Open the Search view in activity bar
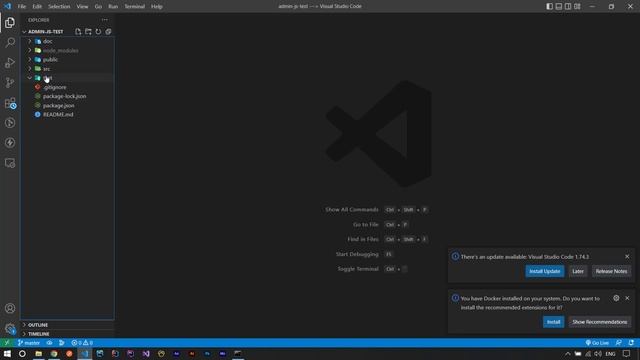Image resolution: width=640 pixels, height=360 pixels. click(x=10, y=42)
